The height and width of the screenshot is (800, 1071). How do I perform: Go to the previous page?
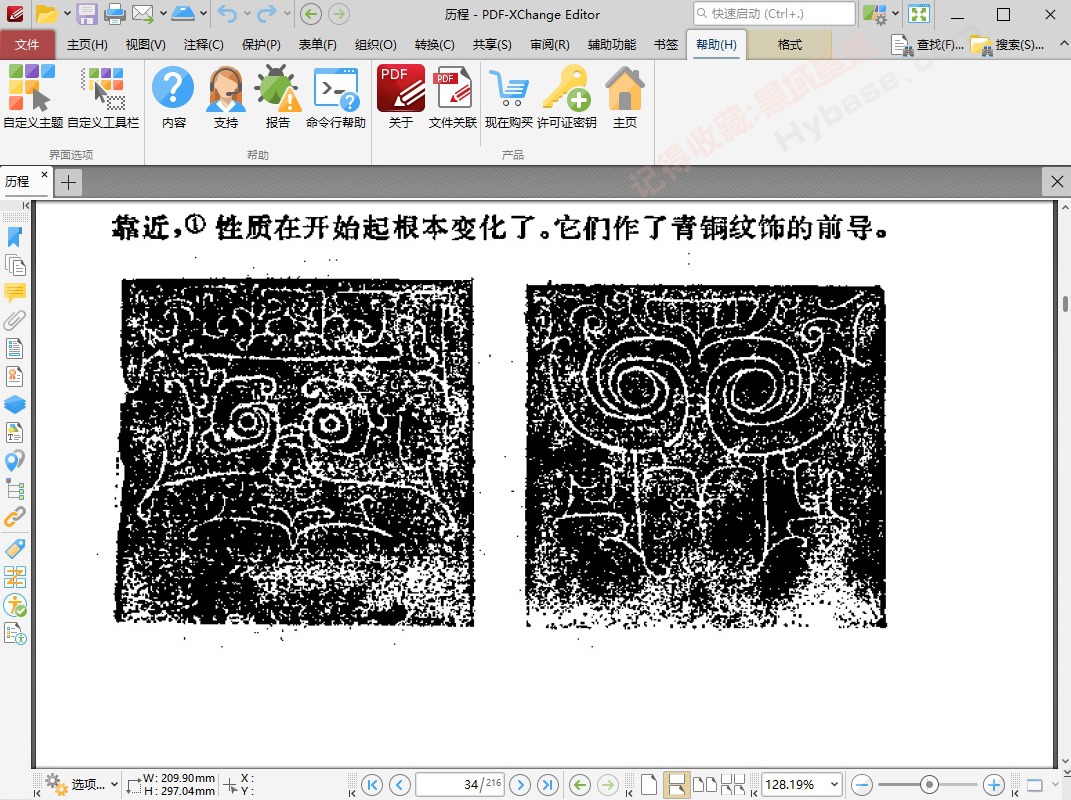(400, 785)
